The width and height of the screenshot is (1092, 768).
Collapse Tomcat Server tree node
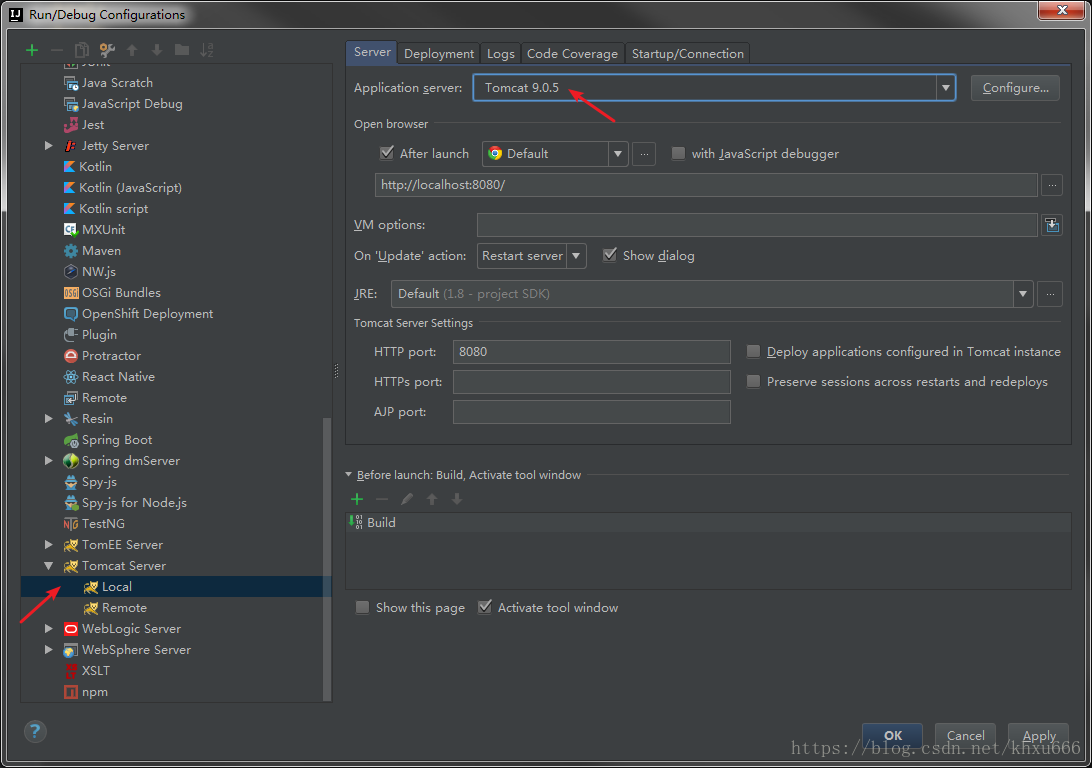[x=49, y=565]
